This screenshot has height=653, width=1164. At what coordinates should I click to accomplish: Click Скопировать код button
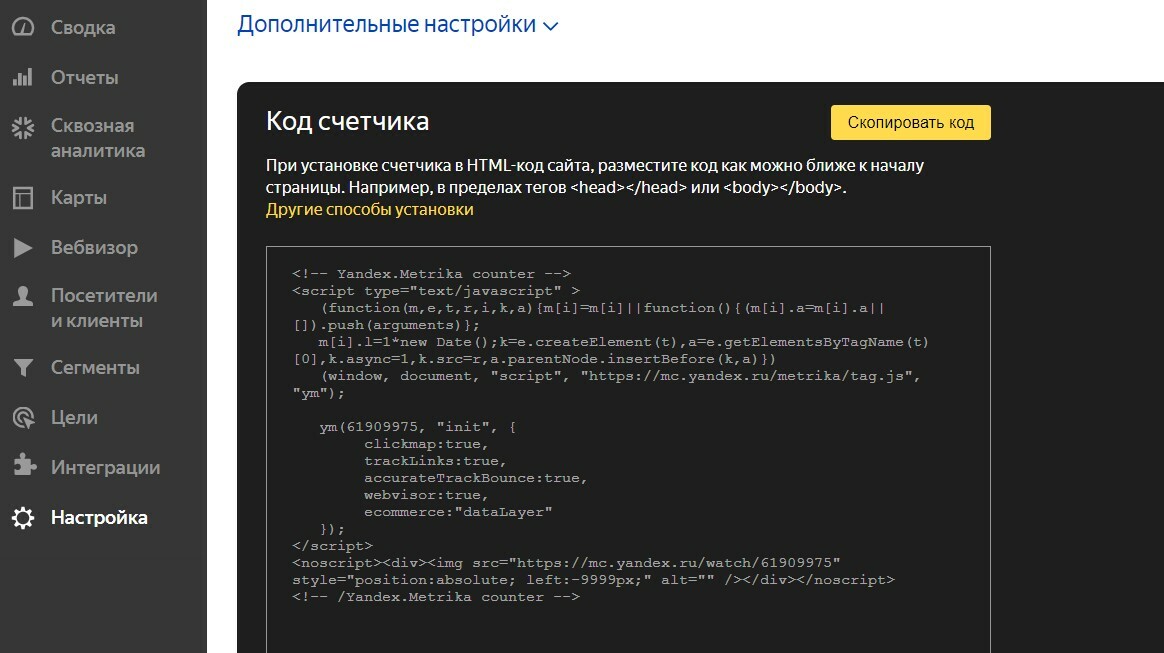[x=911, y=122]
